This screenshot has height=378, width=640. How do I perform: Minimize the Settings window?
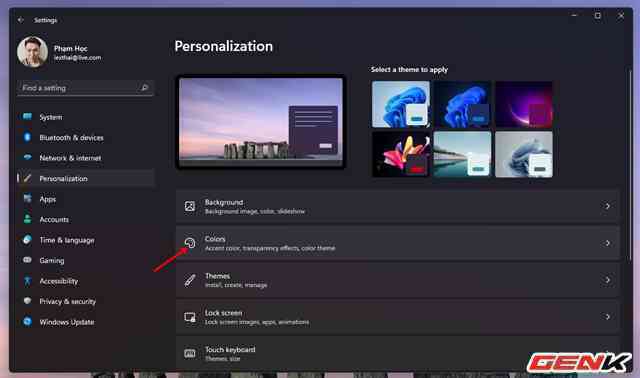[x=574, y=16]
